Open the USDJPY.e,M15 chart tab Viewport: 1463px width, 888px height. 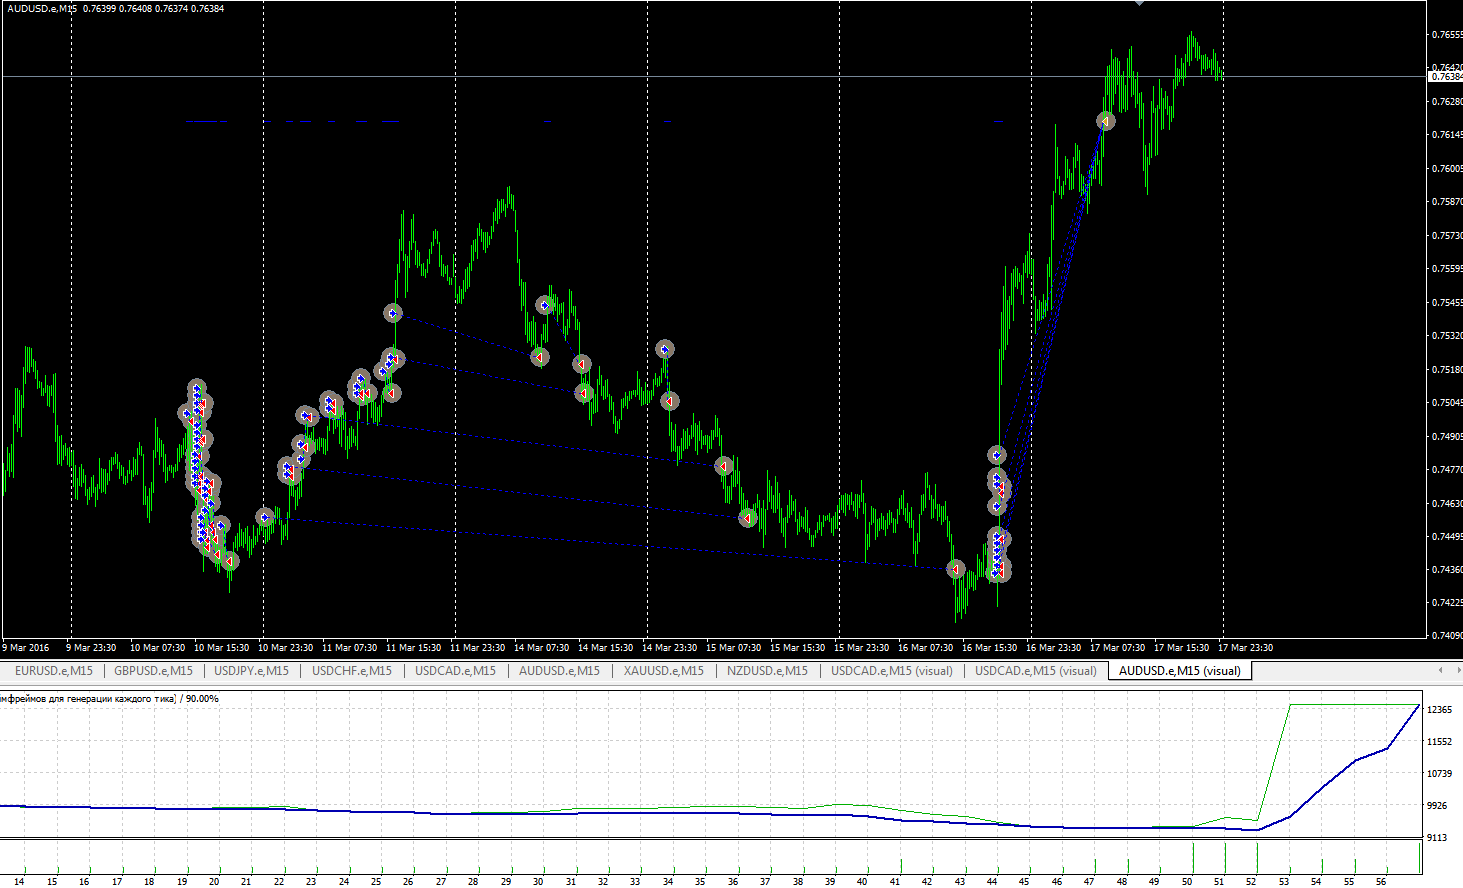click(252, 671)
